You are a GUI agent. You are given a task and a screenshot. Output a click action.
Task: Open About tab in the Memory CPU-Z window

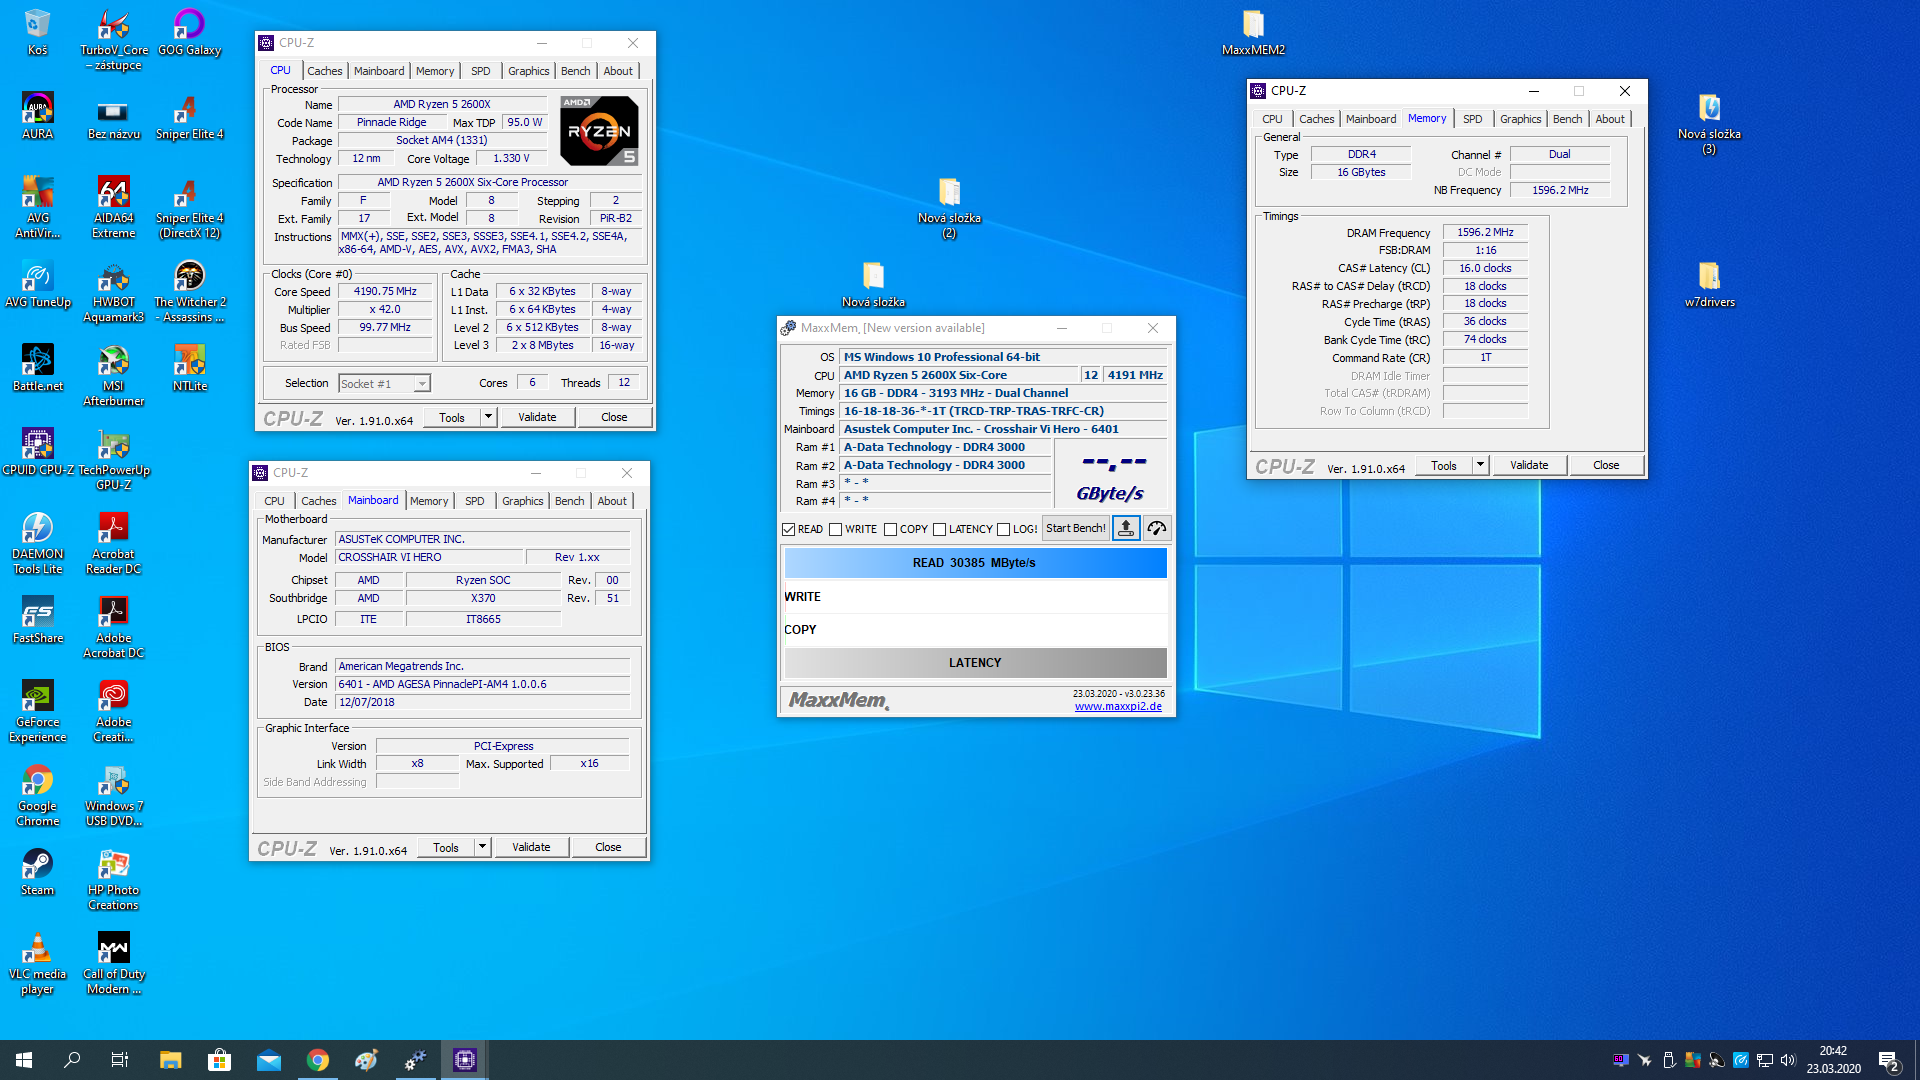(x=1610, y=119)
